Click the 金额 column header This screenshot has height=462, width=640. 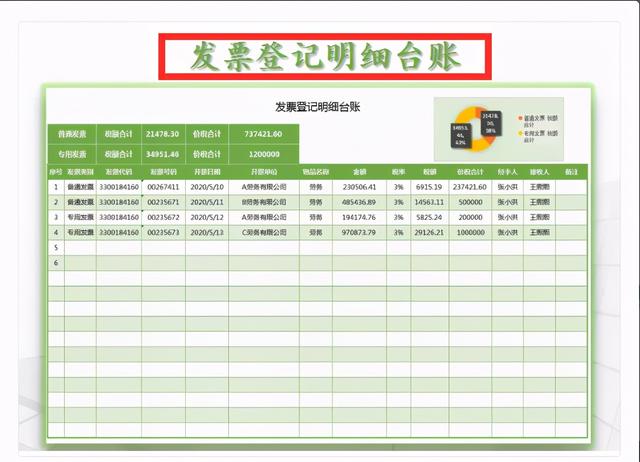(359, 172)
